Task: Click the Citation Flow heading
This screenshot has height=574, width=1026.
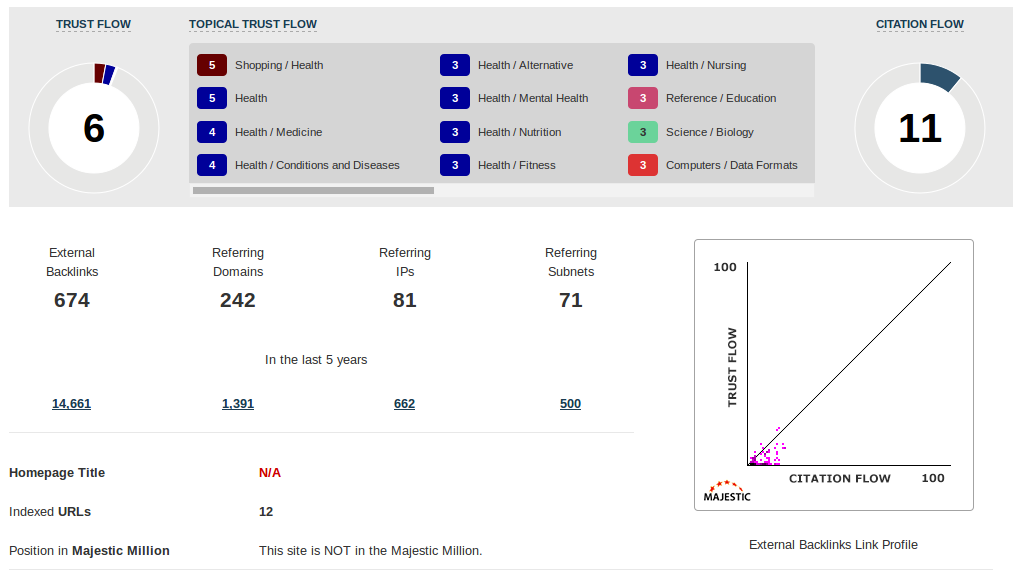Action: 919,24
